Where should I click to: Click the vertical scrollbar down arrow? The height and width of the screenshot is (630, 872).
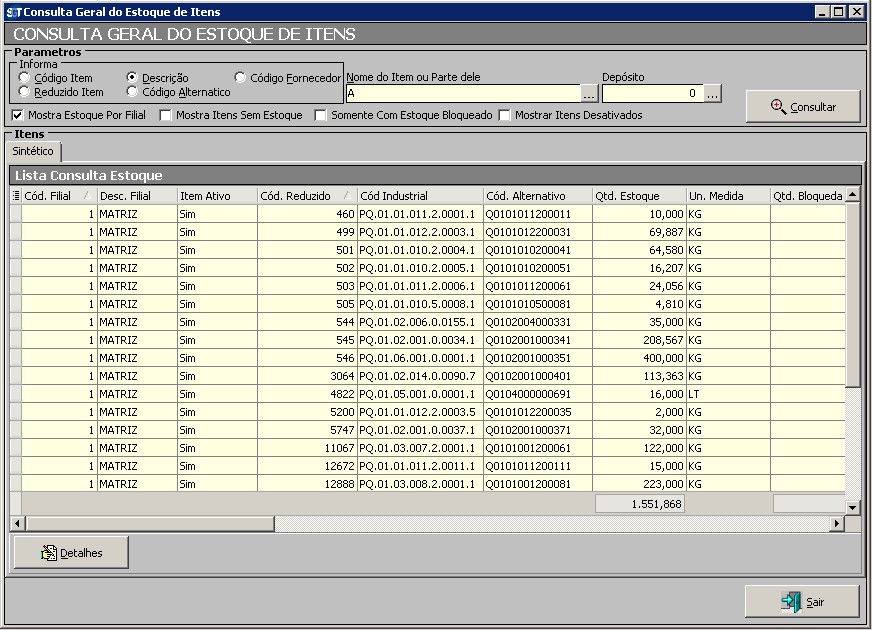(853, 508)
